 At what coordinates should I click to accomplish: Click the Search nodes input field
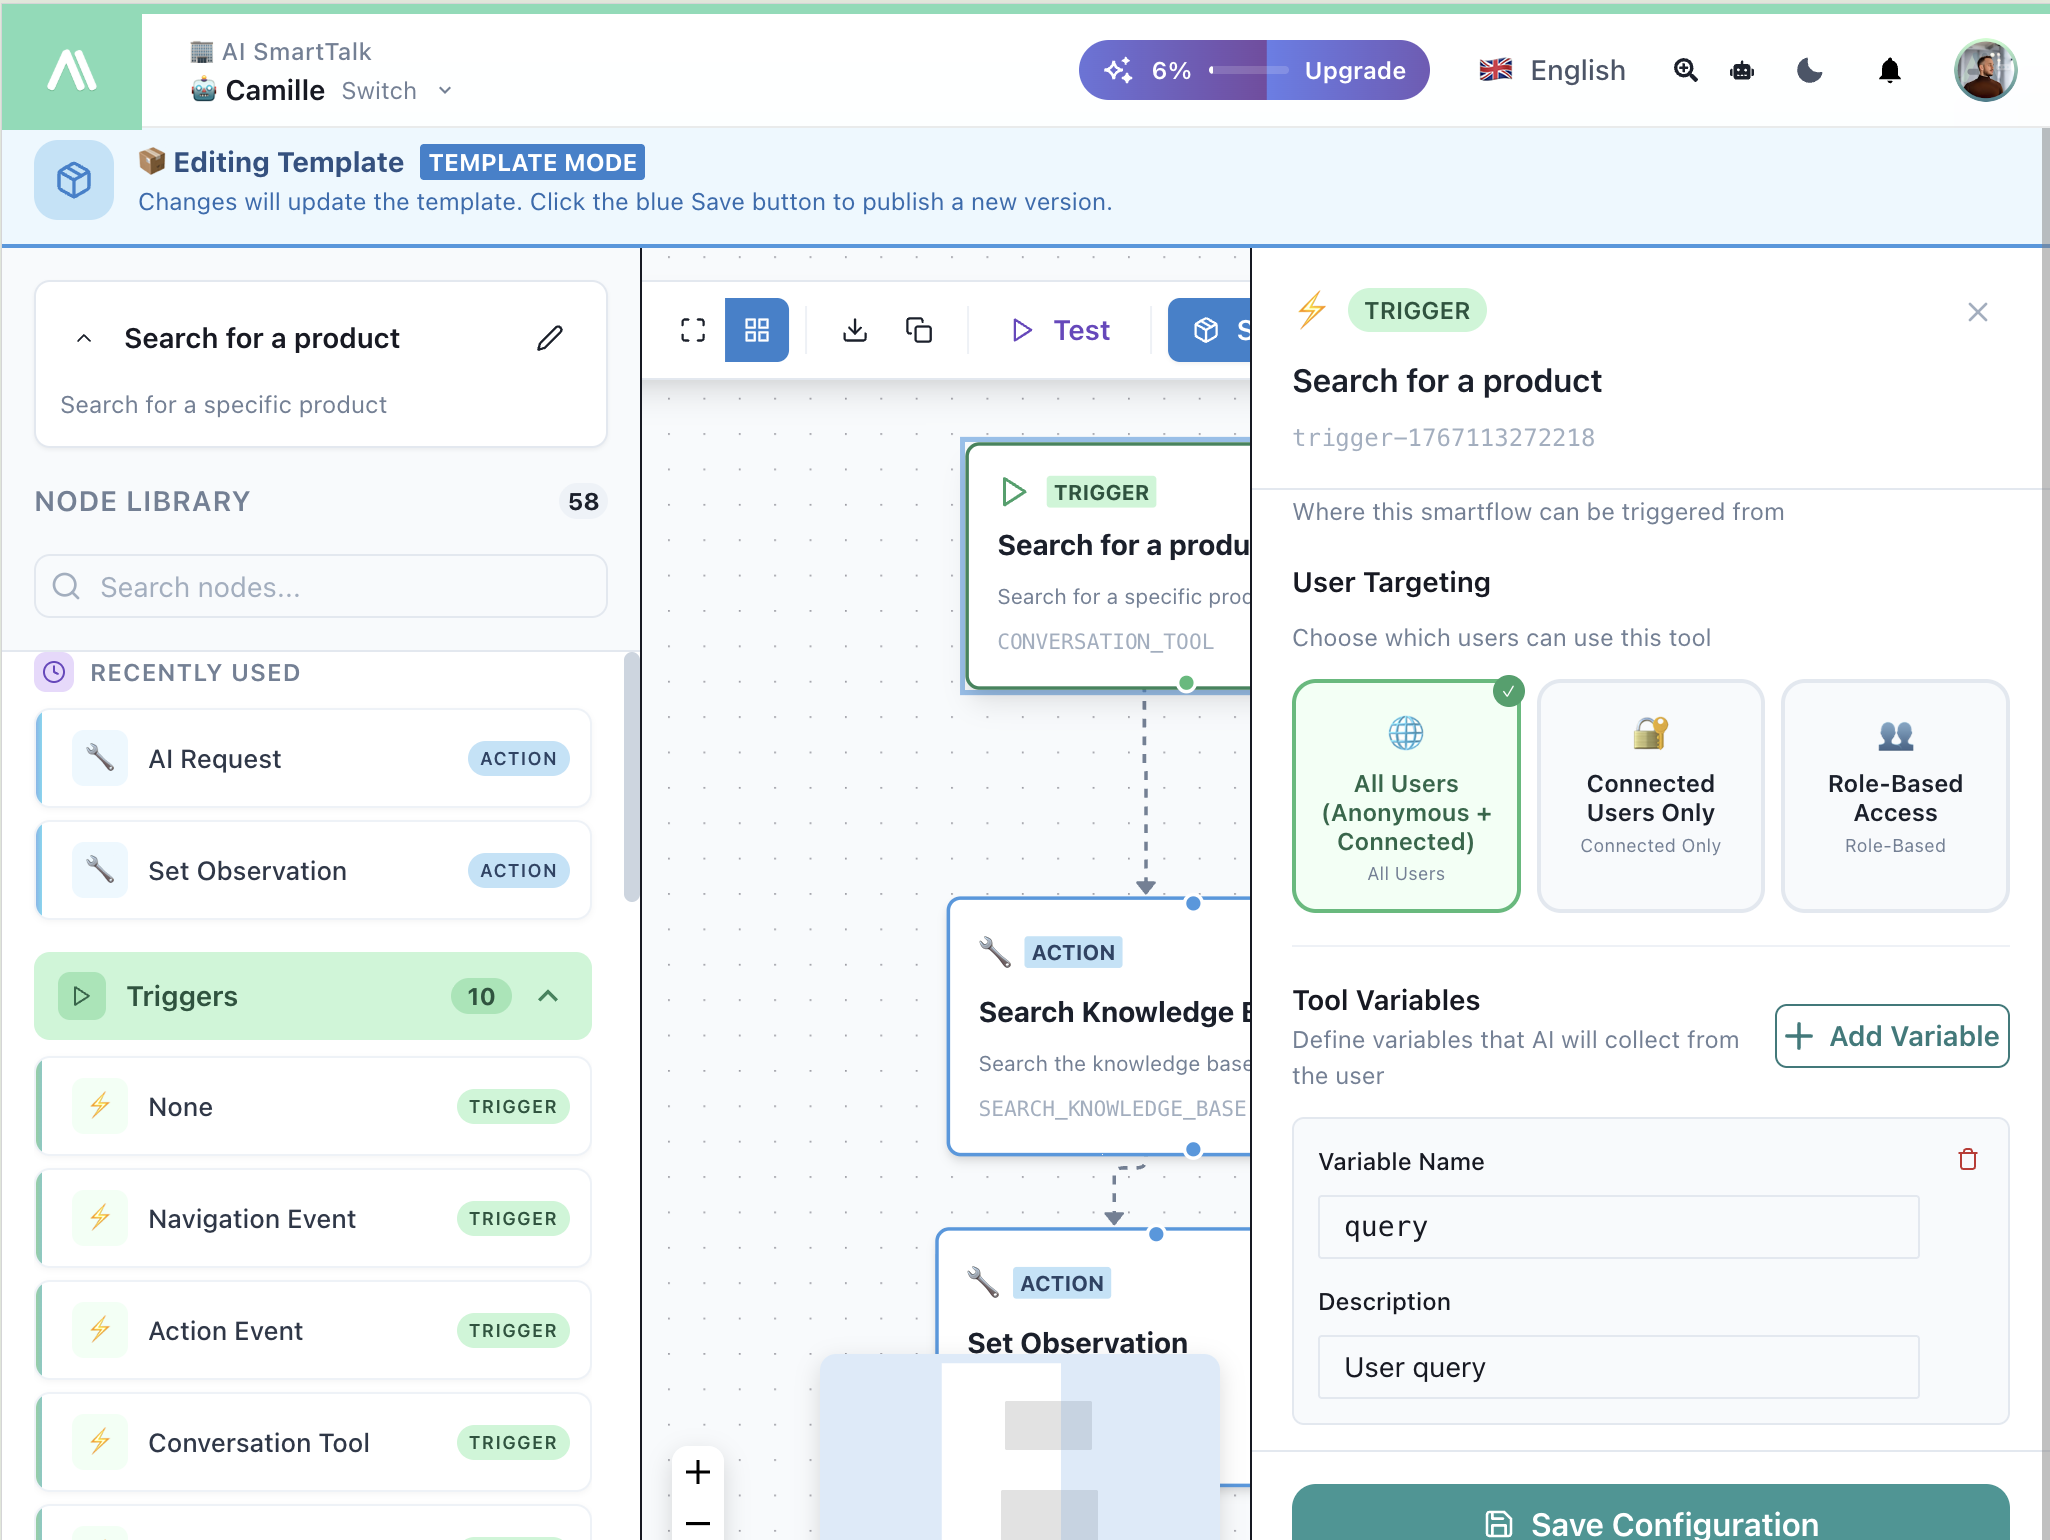(x=320, y=587)
